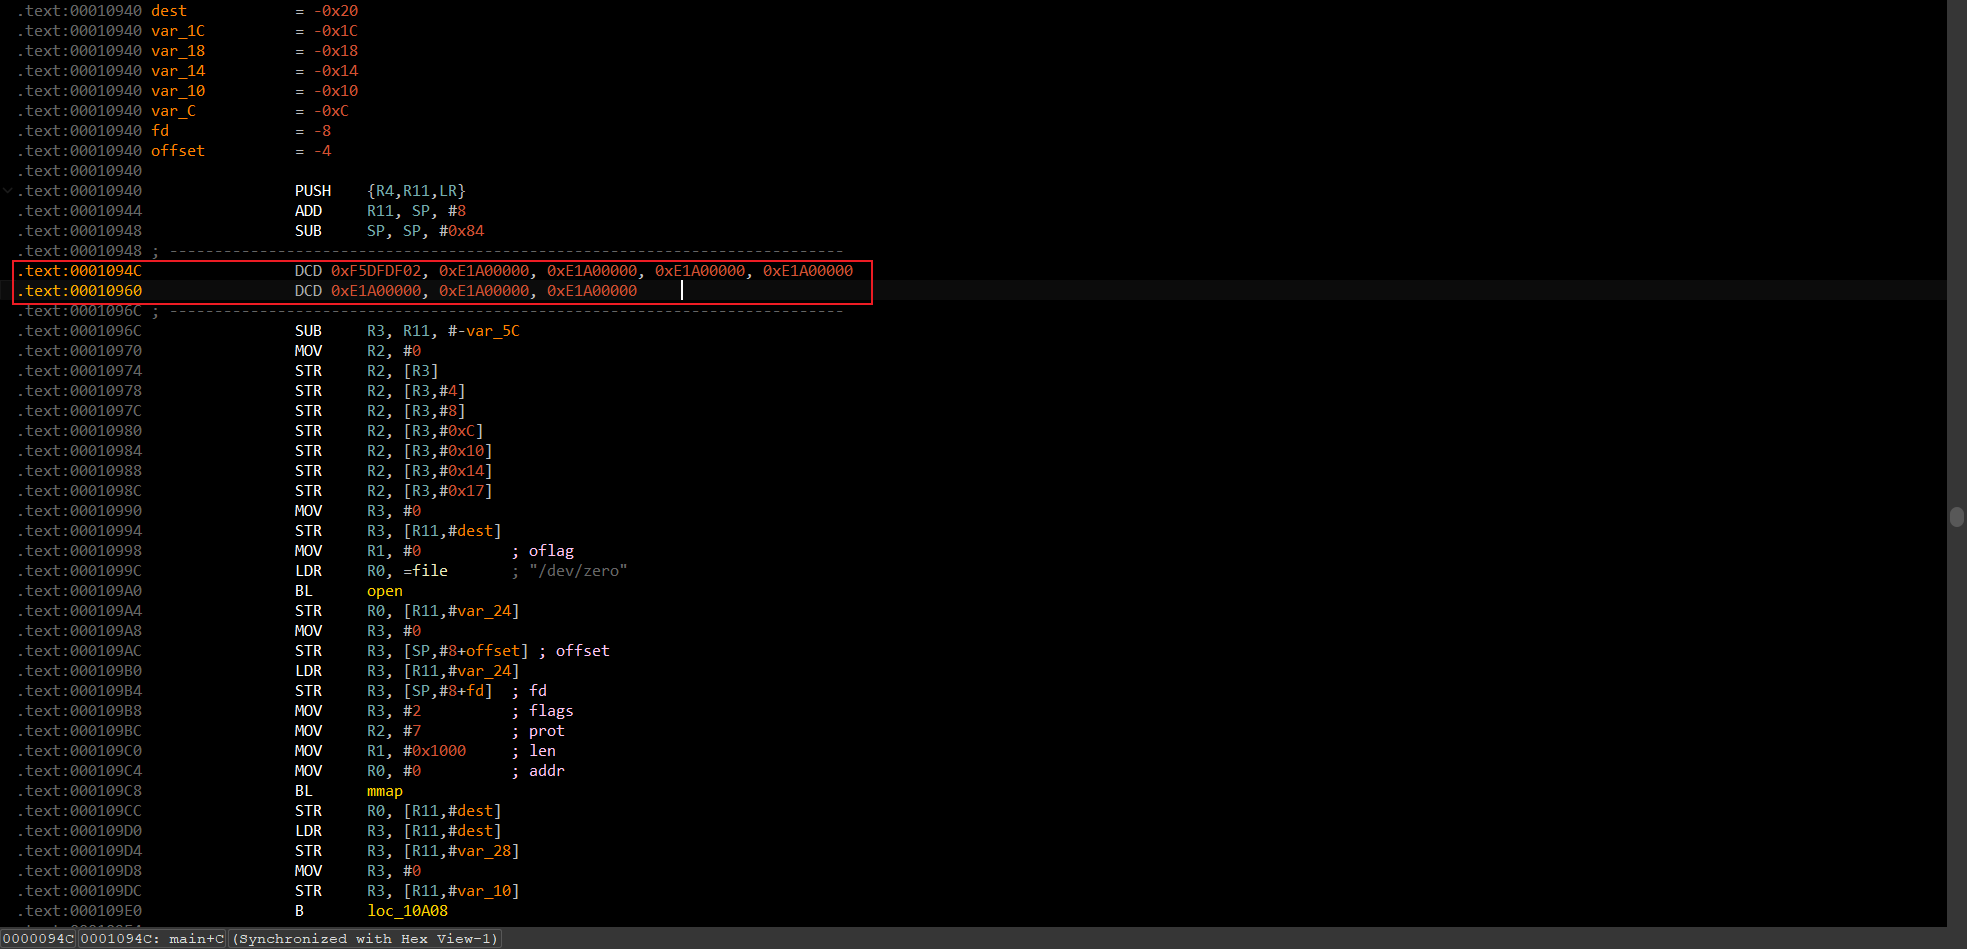
Task: Click the vertical scrollbar thumb
Action: [x=1956, y=516]
